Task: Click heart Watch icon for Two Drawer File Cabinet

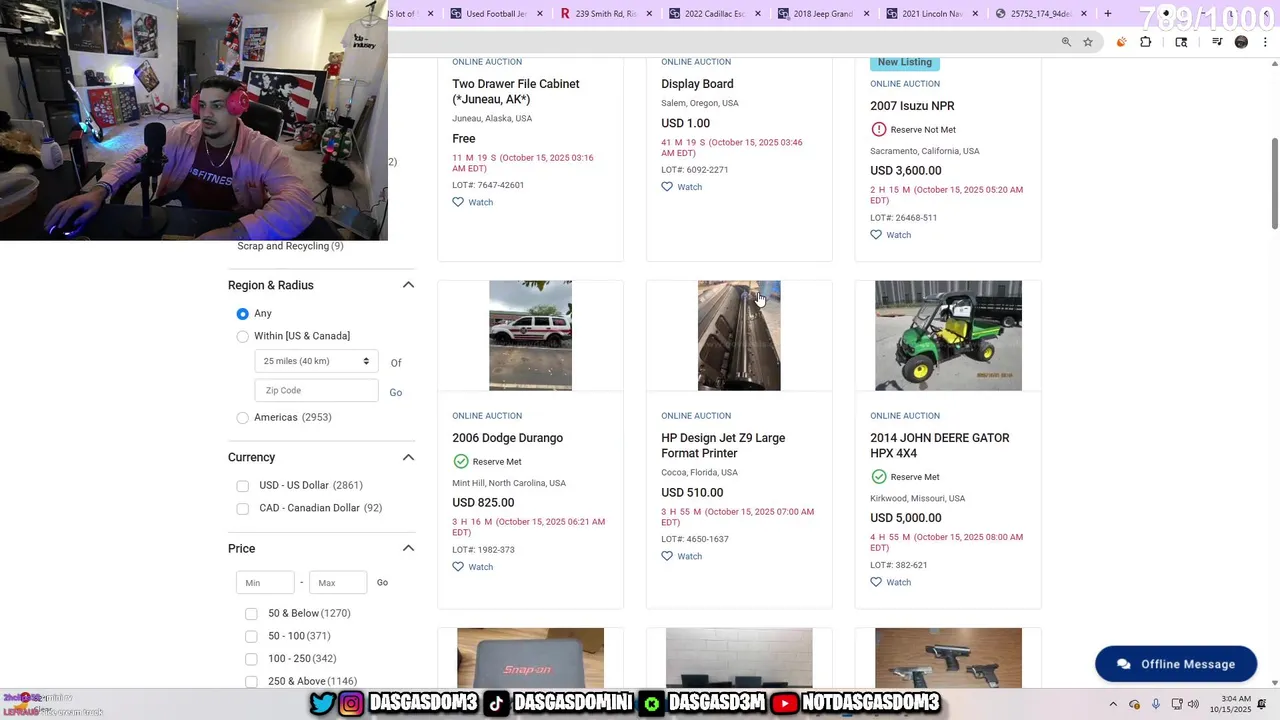Action: click(458, 202)
